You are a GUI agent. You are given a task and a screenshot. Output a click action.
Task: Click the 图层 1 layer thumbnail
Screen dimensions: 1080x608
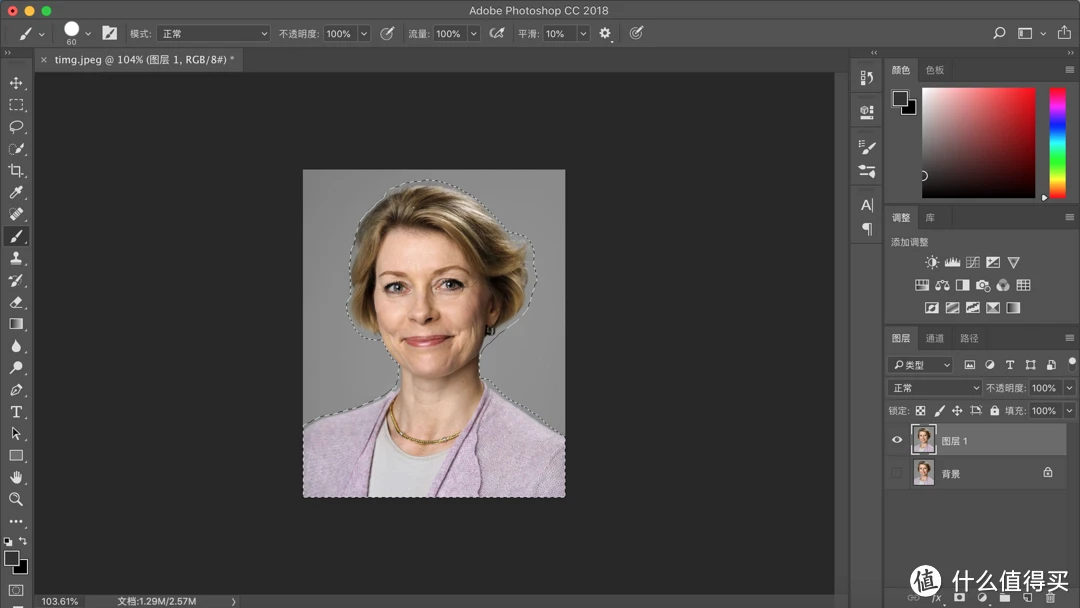pos(924,439)
